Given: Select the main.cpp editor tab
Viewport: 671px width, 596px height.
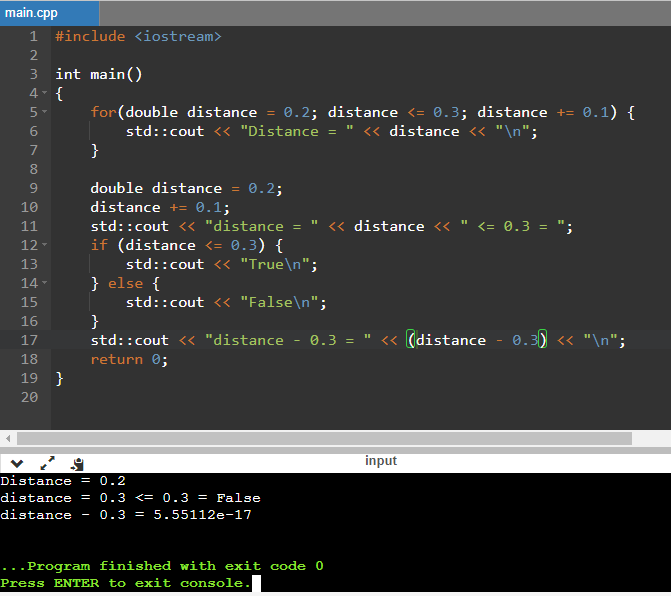Looking at the screenshot, I should pyautogui.click(x=49, y=13).
